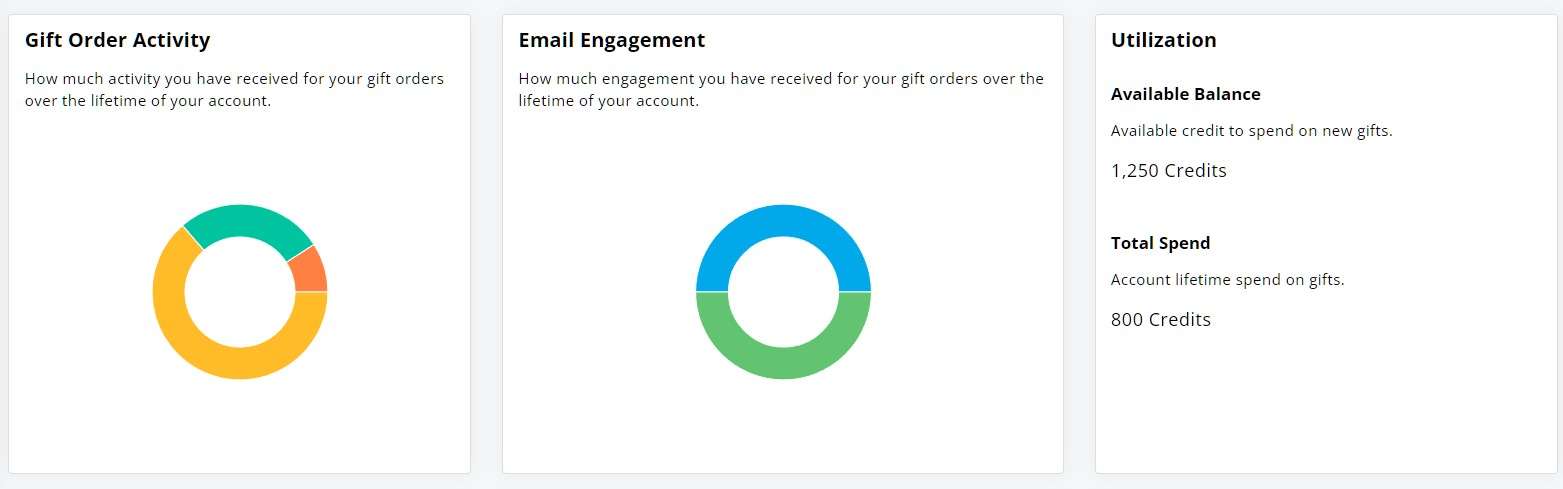Screen dimensions: 1563x489
Task: Click the center hole of Gift Order donut
Action: (x=240, y=292)
